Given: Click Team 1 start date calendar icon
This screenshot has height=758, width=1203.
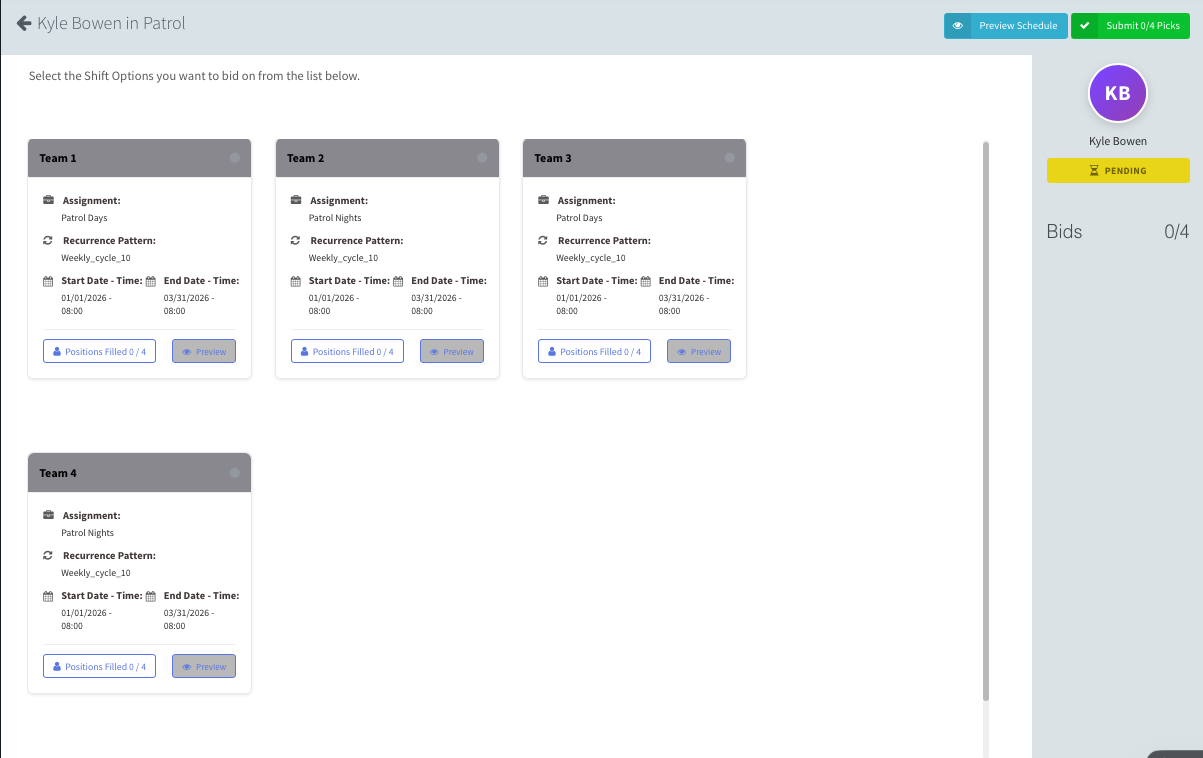Looking at the screenshot, I should tap(48, 281).
